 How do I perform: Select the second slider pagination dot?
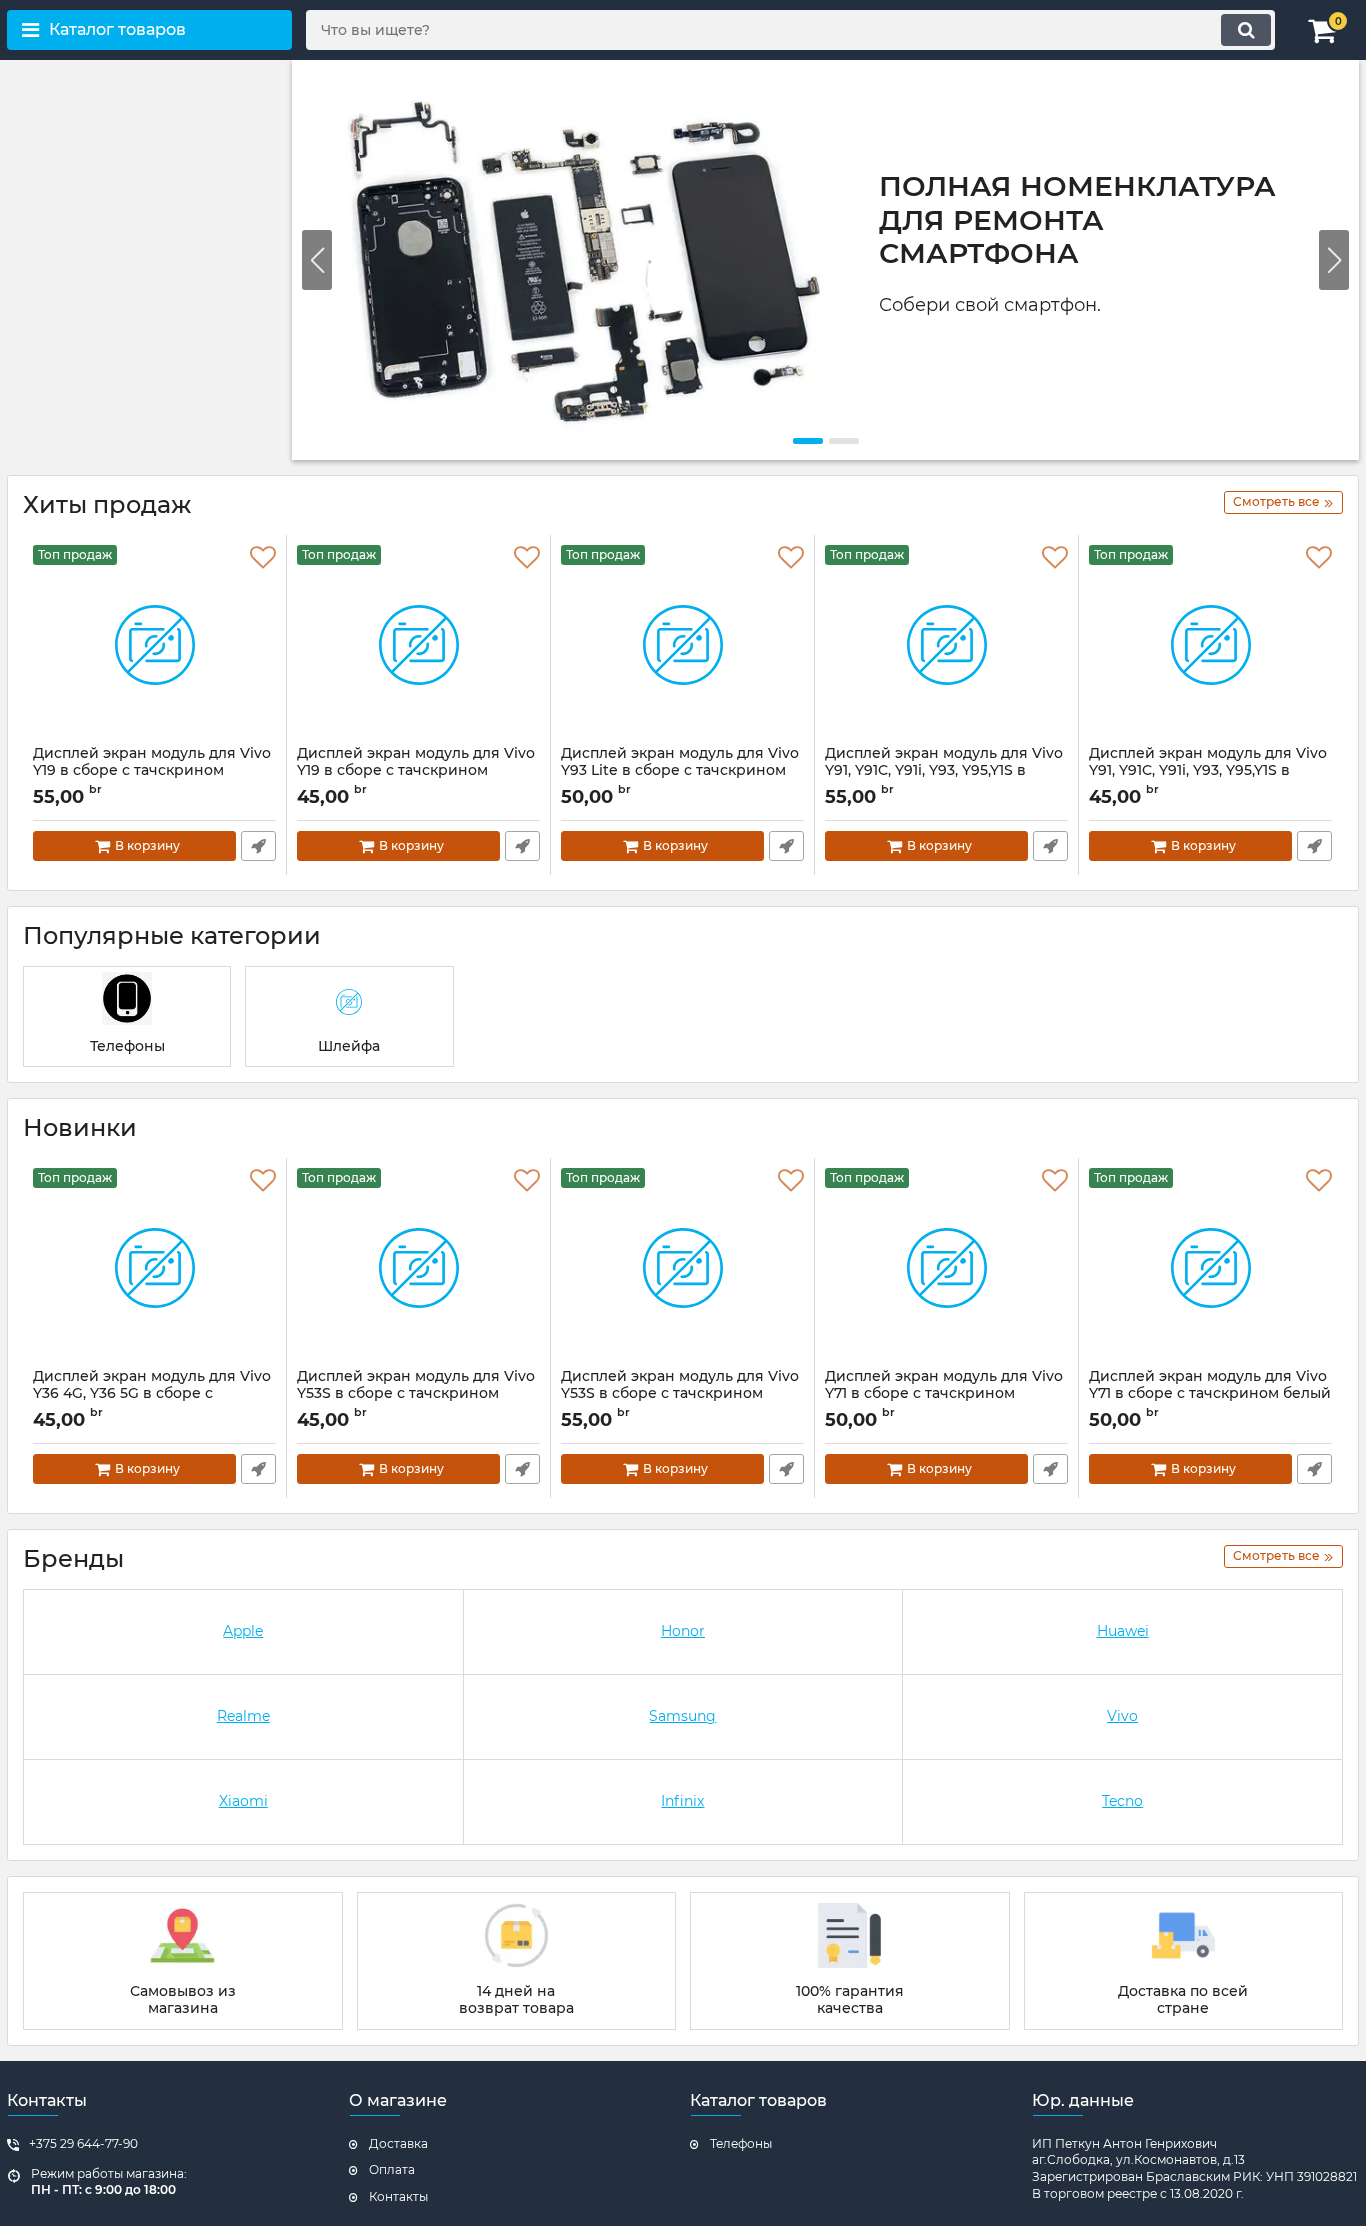click(844, 441)
